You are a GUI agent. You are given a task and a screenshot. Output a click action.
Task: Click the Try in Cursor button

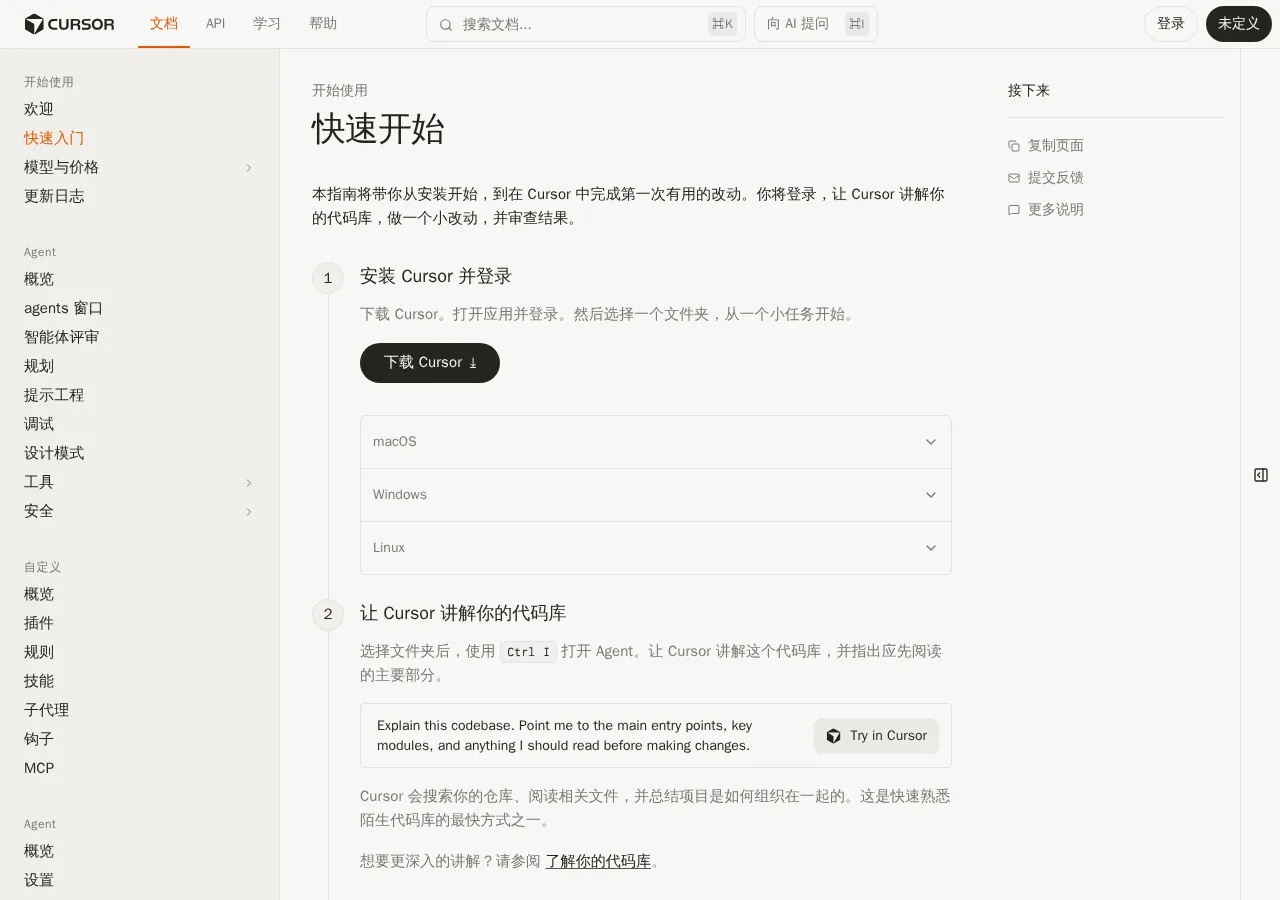(876, 736)
